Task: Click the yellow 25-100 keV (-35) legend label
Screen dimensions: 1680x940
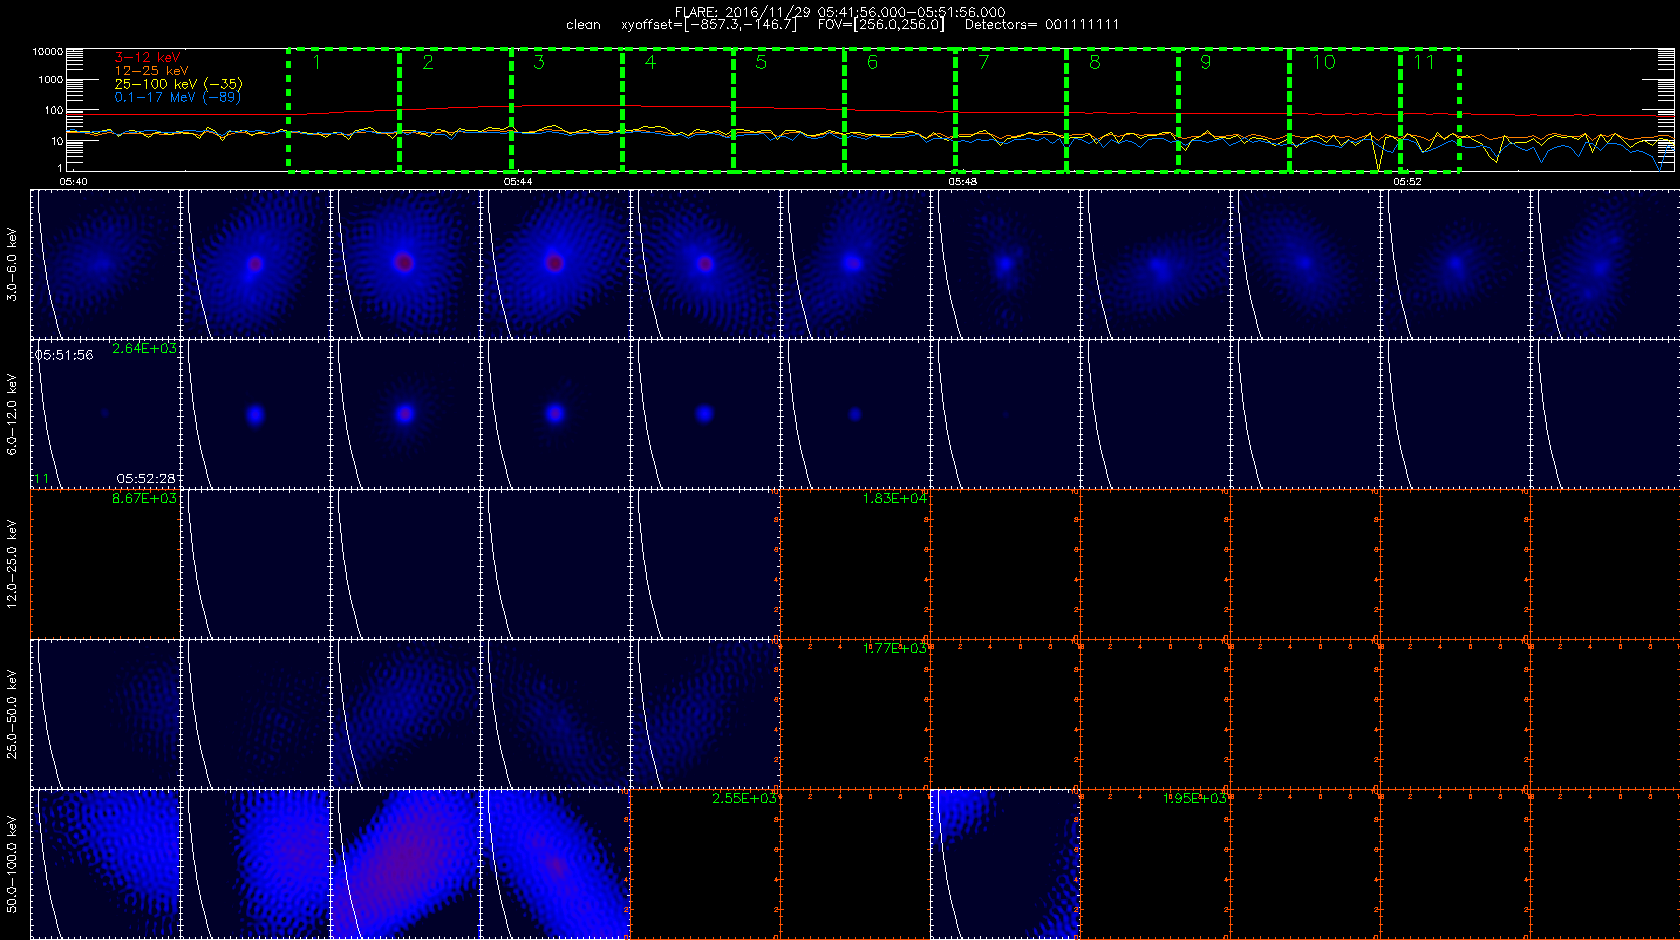Action: coord(178,84)
